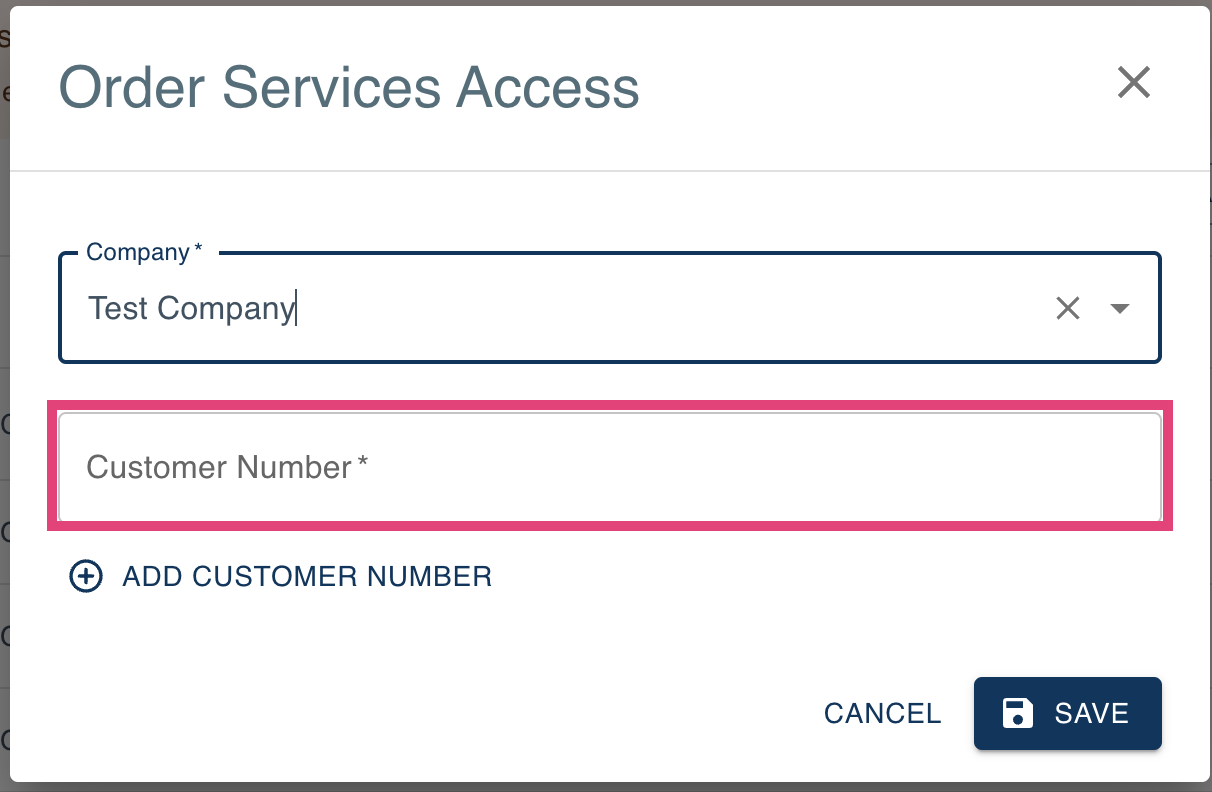Viewport: 1212px width, 792px height.
Task: Expand the Company dropdown arrow
Action: [x=1120, y=309]
